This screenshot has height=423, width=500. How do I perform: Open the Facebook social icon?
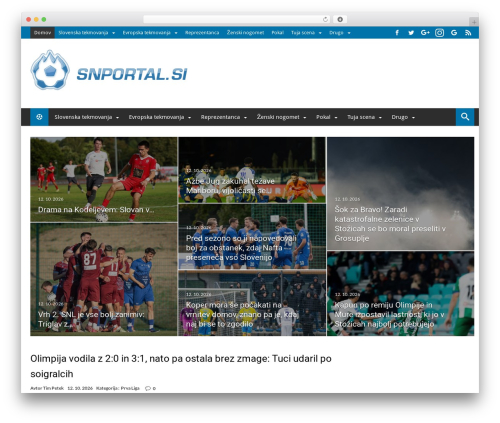pyautogui.click(x=397, y=33)
